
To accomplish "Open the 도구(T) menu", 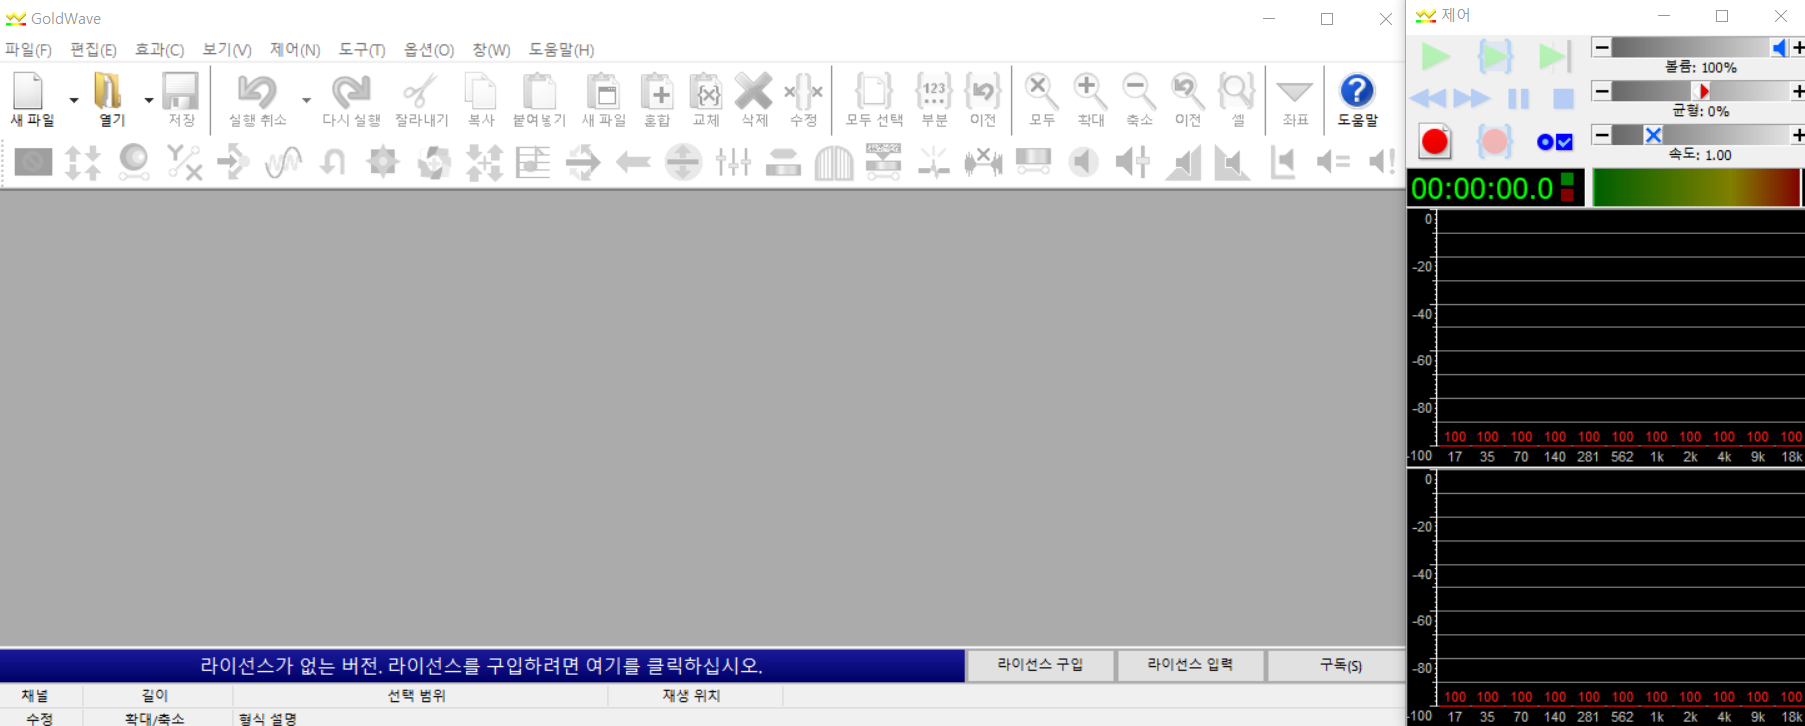I will [361, 50].
